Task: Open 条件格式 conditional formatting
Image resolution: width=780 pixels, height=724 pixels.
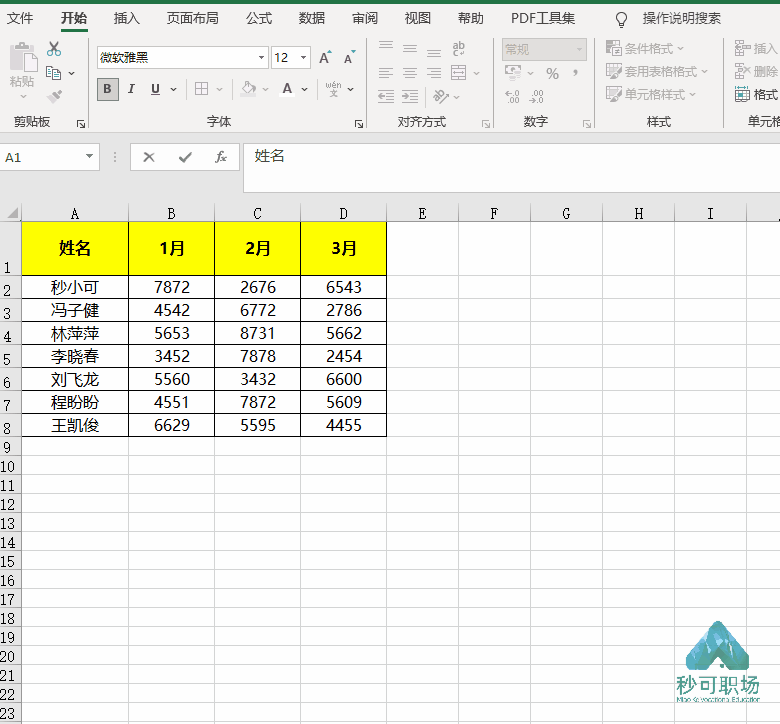Action: click(645, 48)
